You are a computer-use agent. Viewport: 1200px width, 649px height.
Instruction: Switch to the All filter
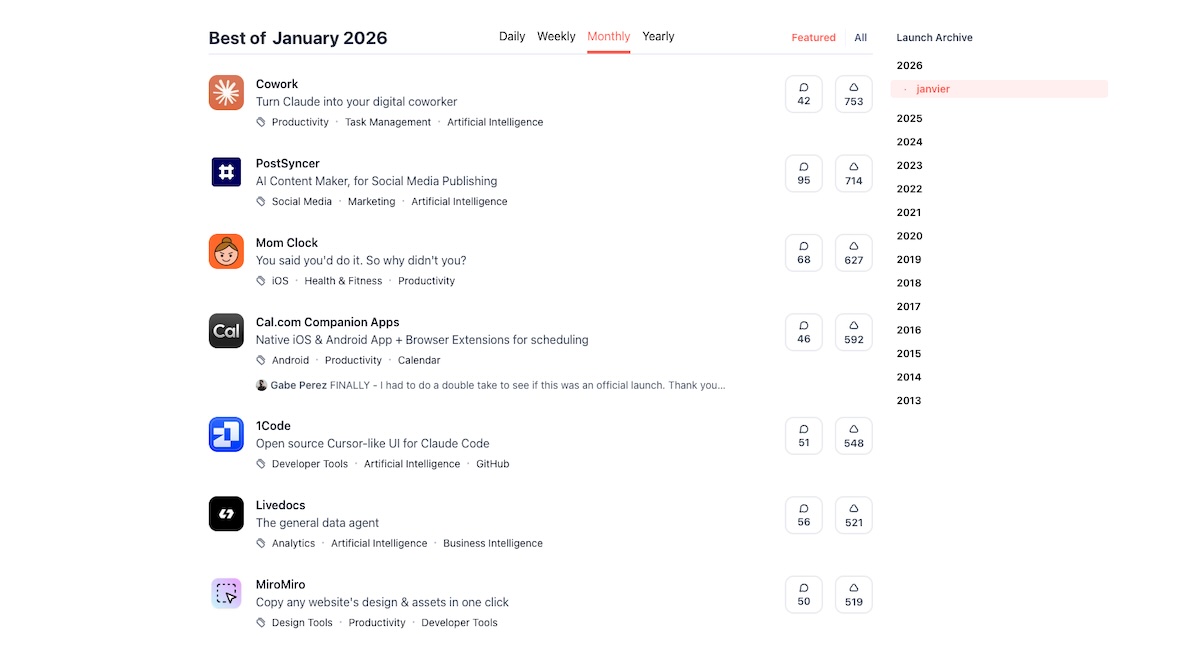pyautogui.click(x=860, y=38)
